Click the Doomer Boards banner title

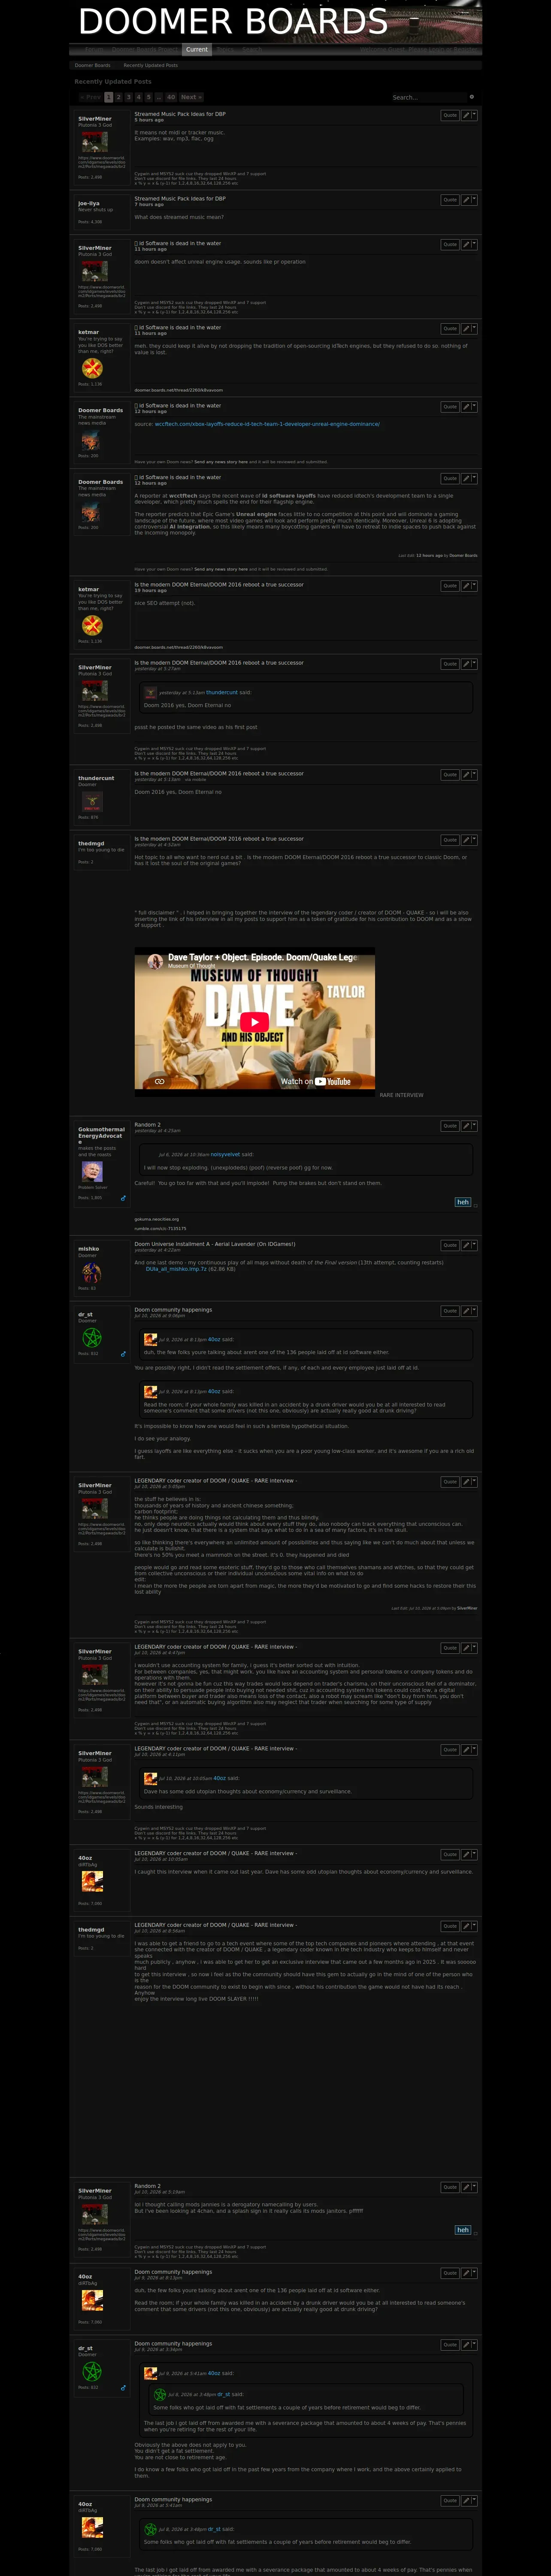tap(233, 21)
